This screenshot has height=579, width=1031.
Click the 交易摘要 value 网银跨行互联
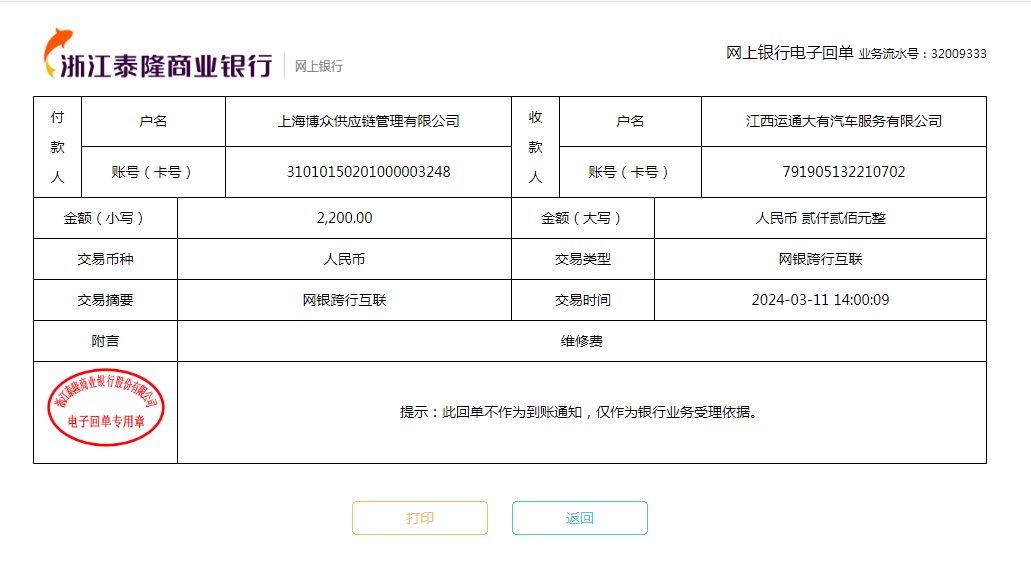344,300
